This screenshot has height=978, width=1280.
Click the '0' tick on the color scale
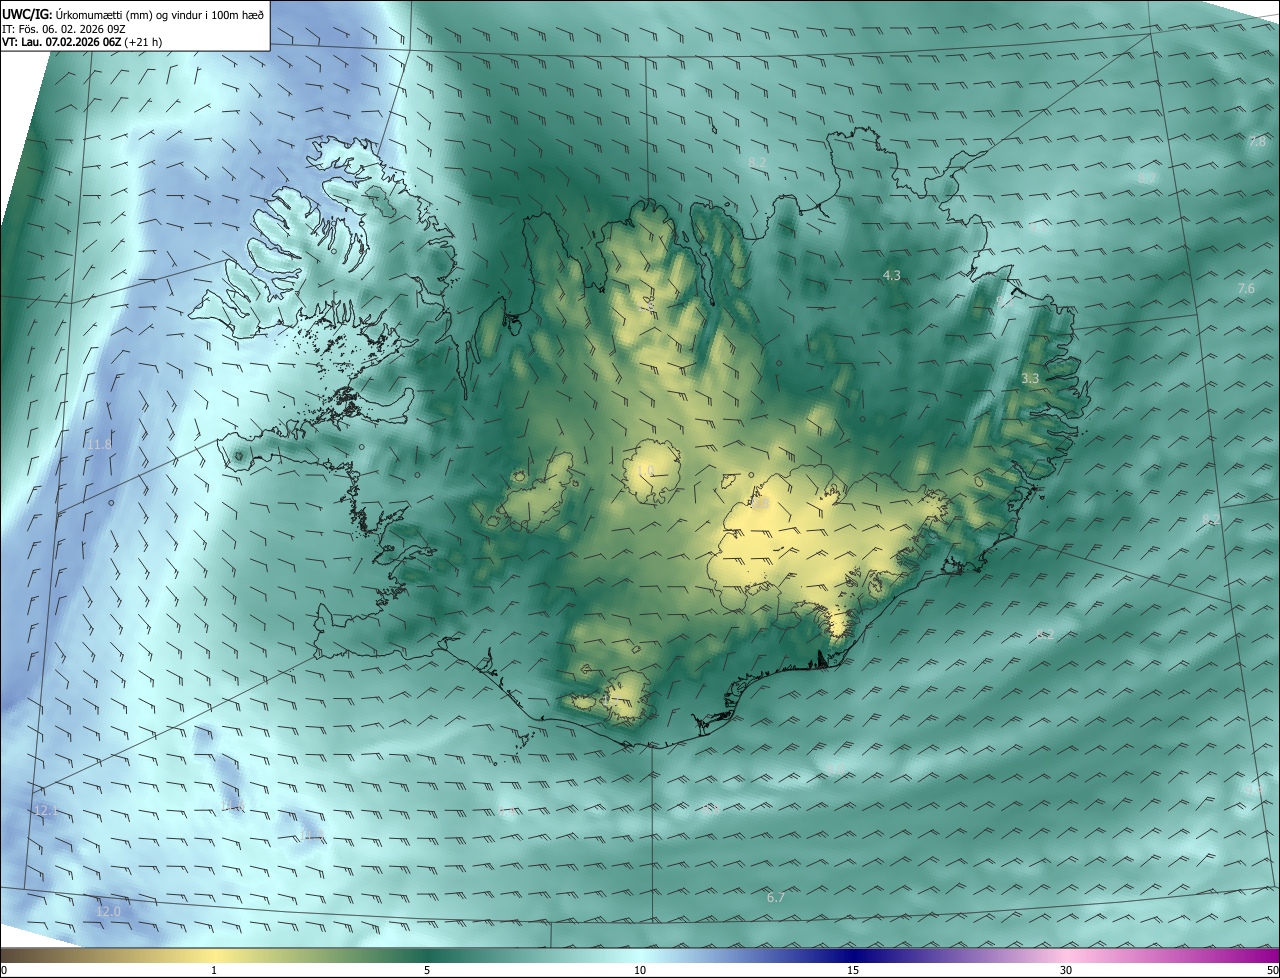pos(4,970)
